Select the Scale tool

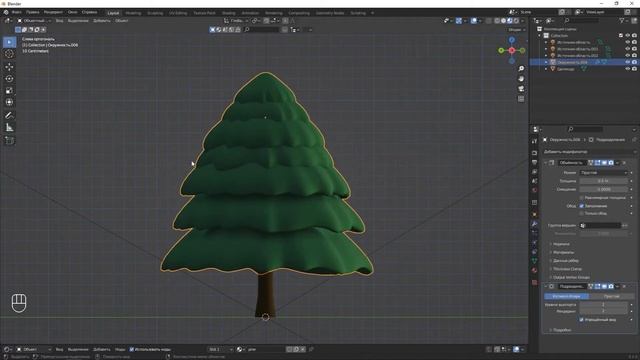[9, 91]
